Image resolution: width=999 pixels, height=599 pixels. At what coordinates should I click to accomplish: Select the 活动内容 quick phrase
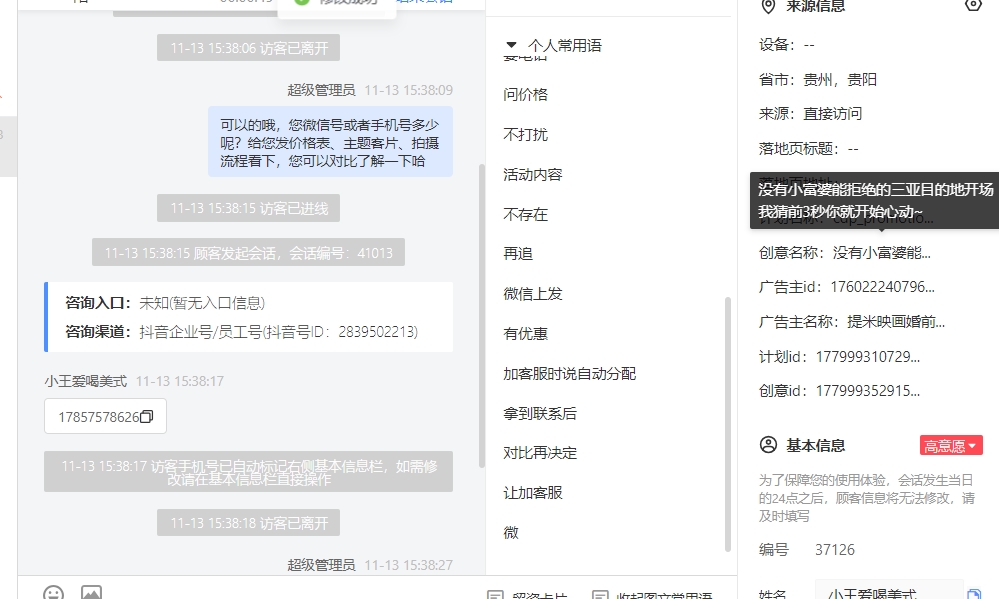pos(533,175)
